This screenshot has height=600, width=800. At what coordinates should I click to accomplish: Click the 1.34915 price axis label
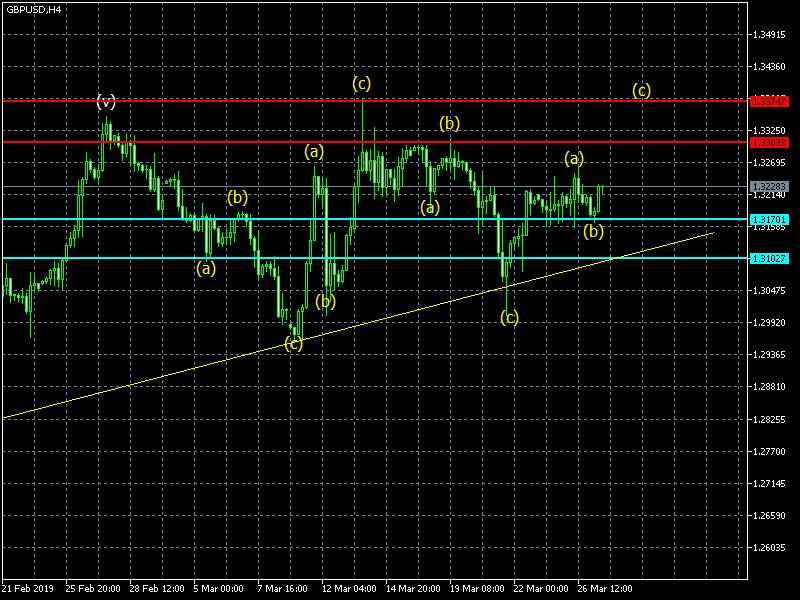tap(769, 35)
